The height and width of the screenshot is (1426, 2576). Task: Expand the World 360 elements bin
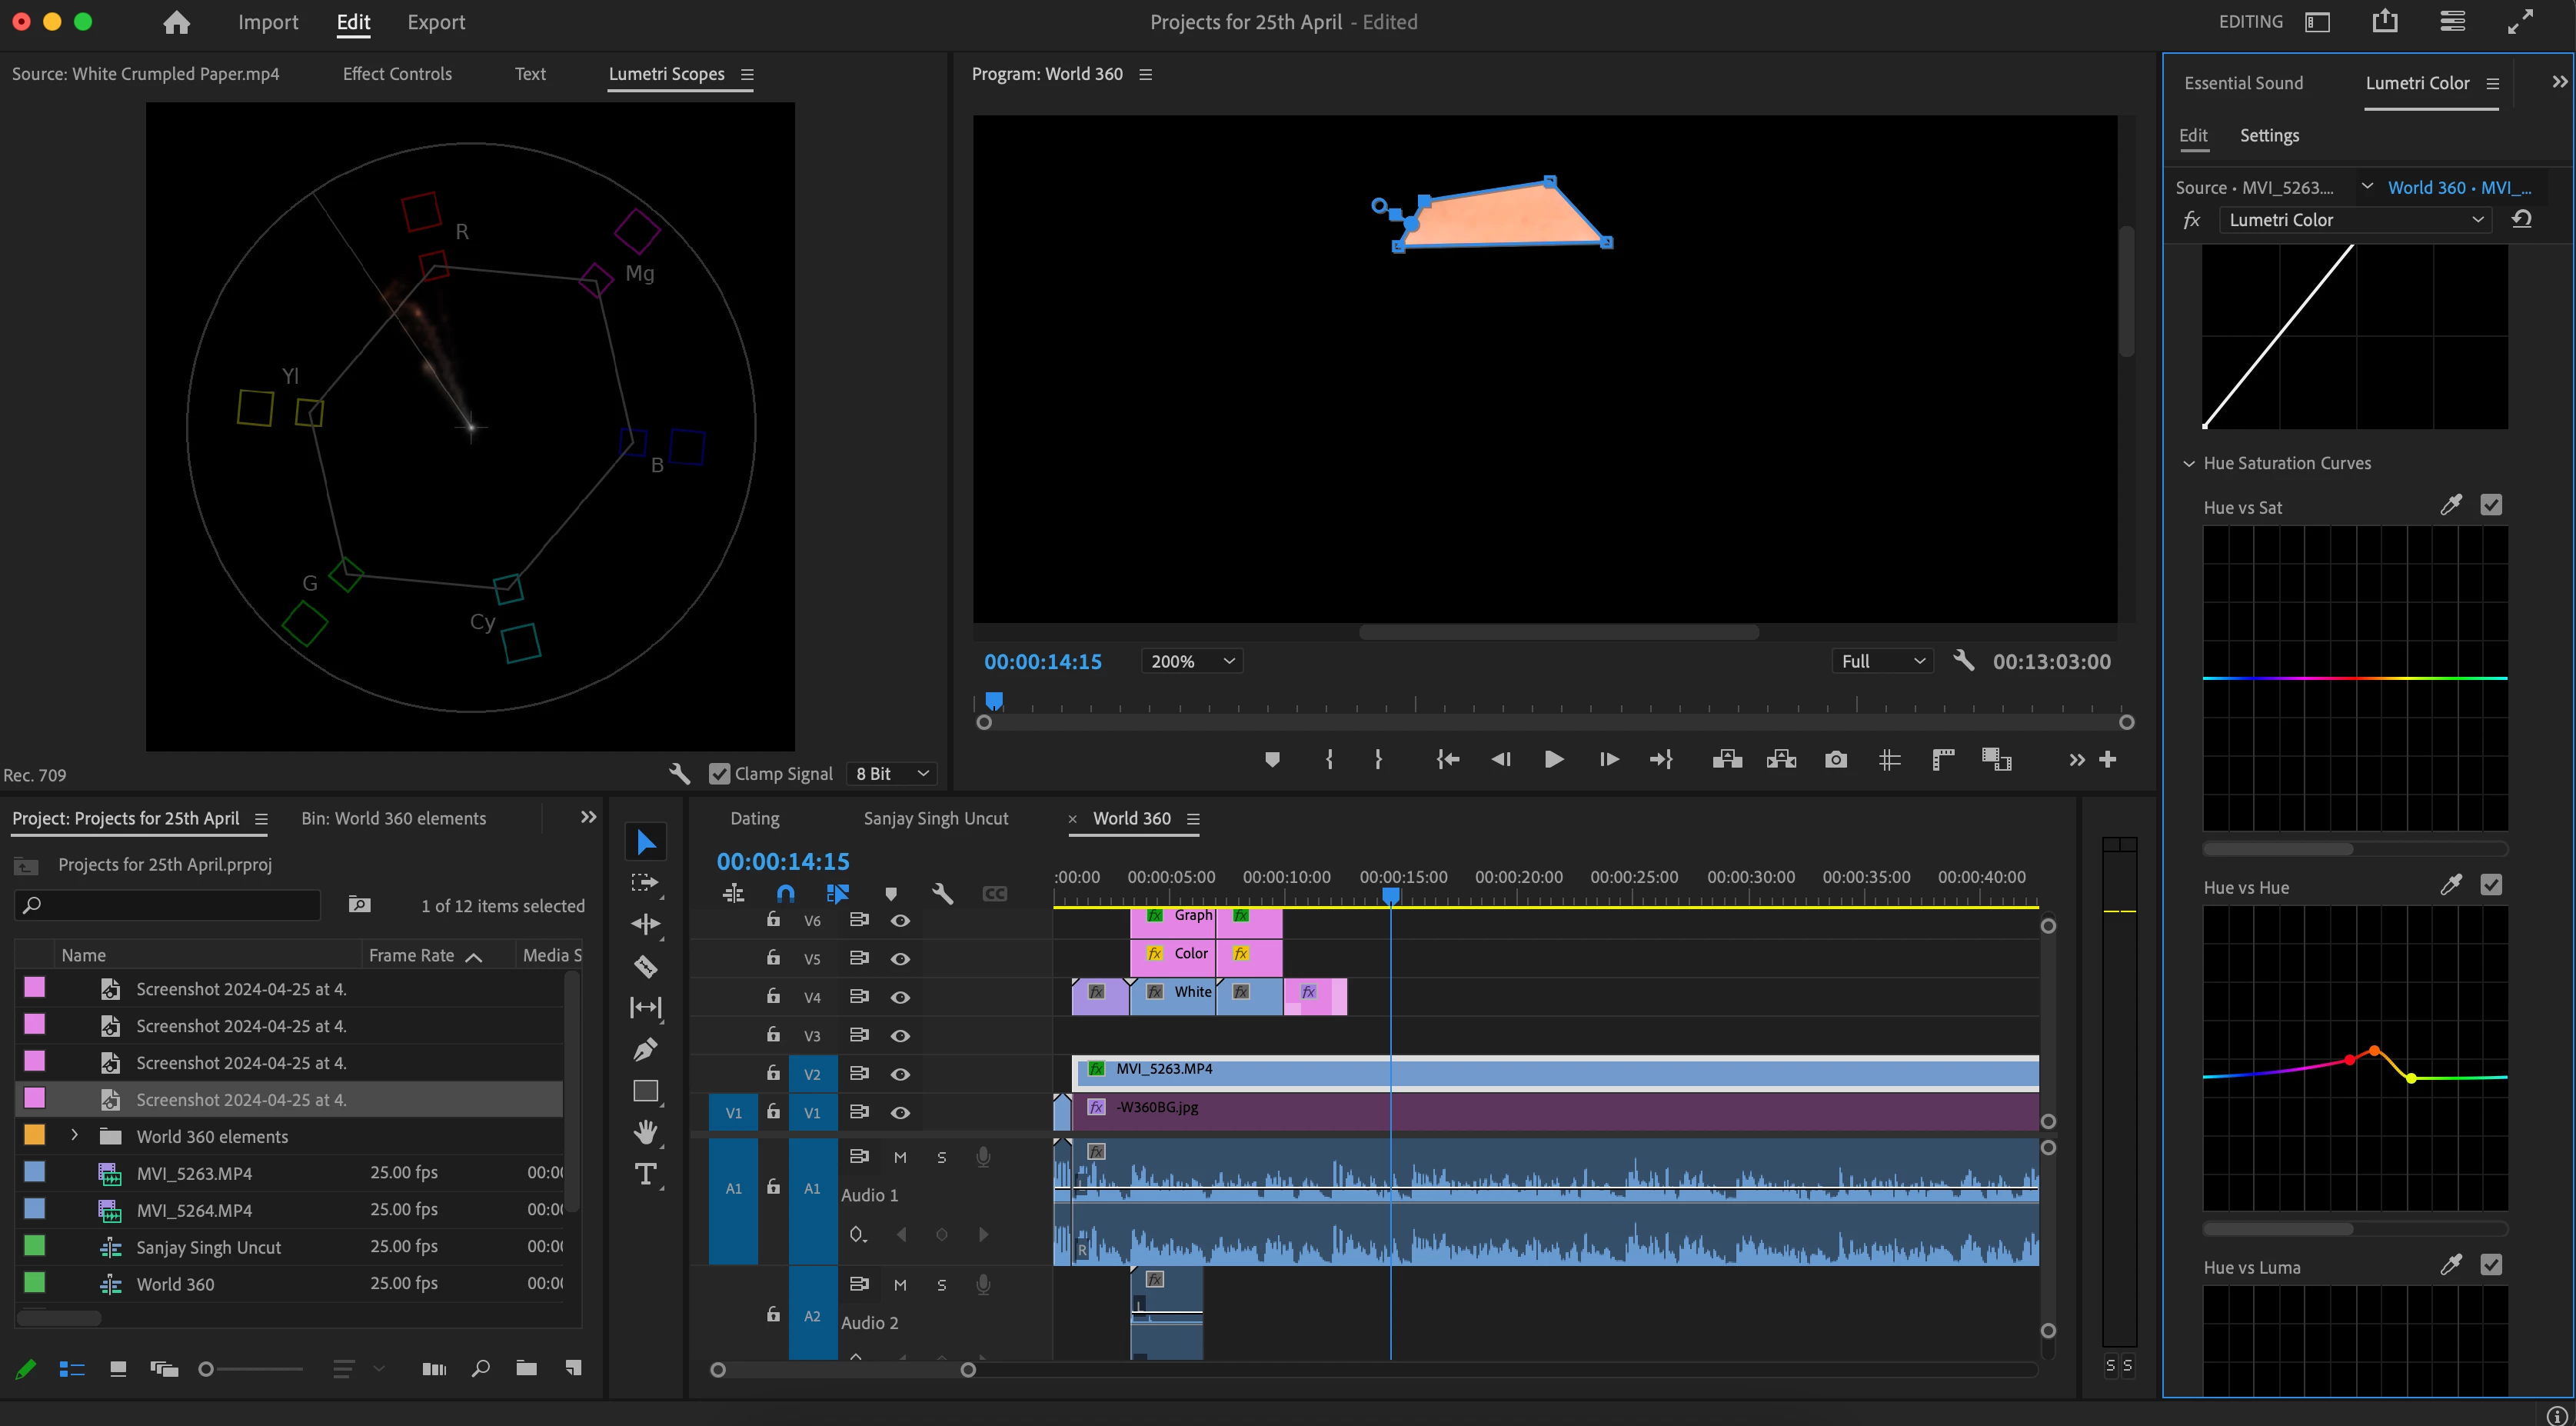[x=74, y=1136]
